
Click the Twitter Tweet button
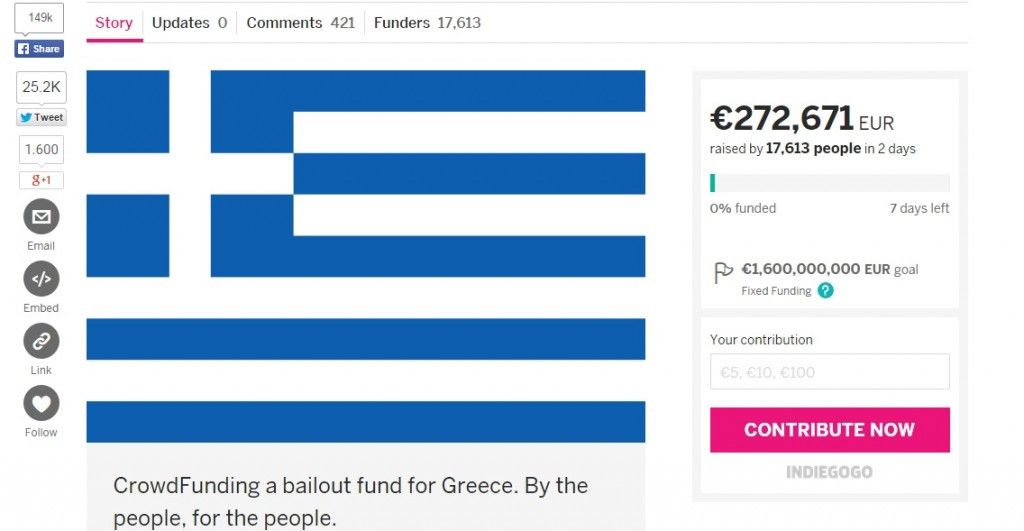click(x=41, y=117)
